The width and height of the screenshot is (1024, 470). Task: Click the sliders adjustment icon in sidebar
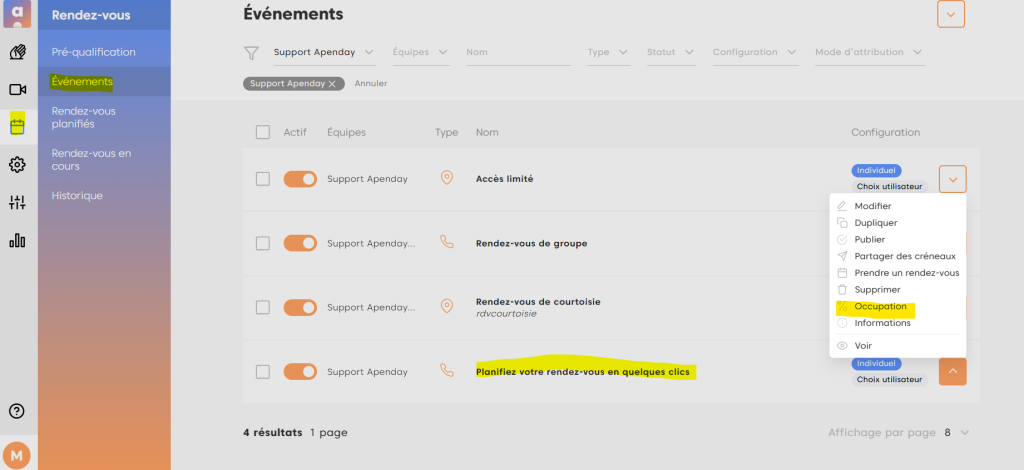(x=17, y=203)
